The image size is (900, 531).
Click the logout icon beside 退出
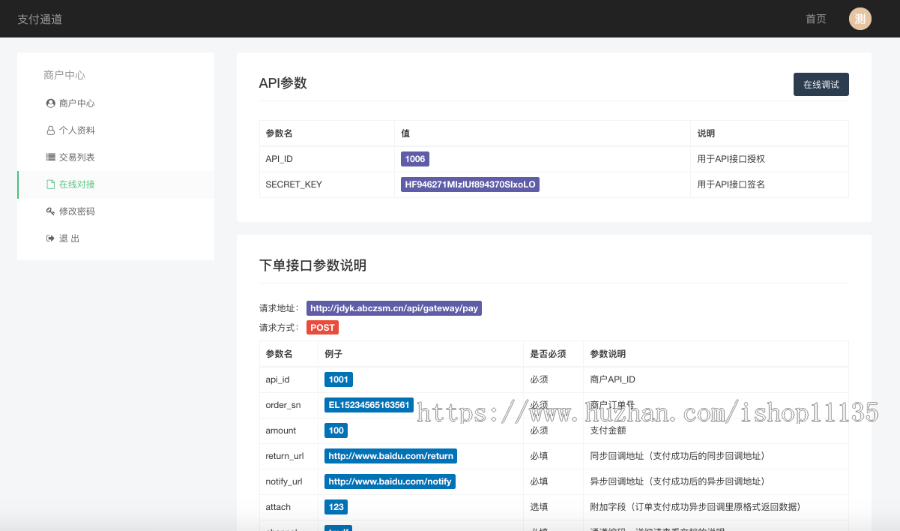pos(51,238)
